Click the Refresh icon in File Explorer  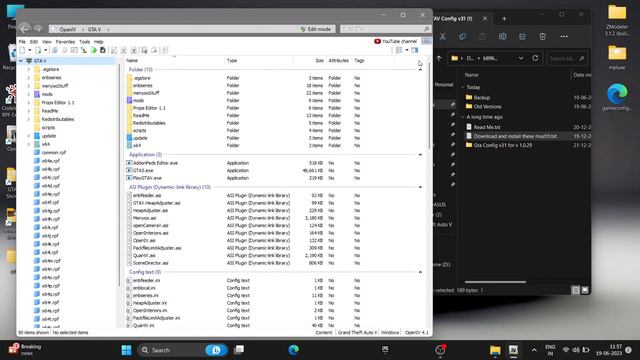click(535, 58)
